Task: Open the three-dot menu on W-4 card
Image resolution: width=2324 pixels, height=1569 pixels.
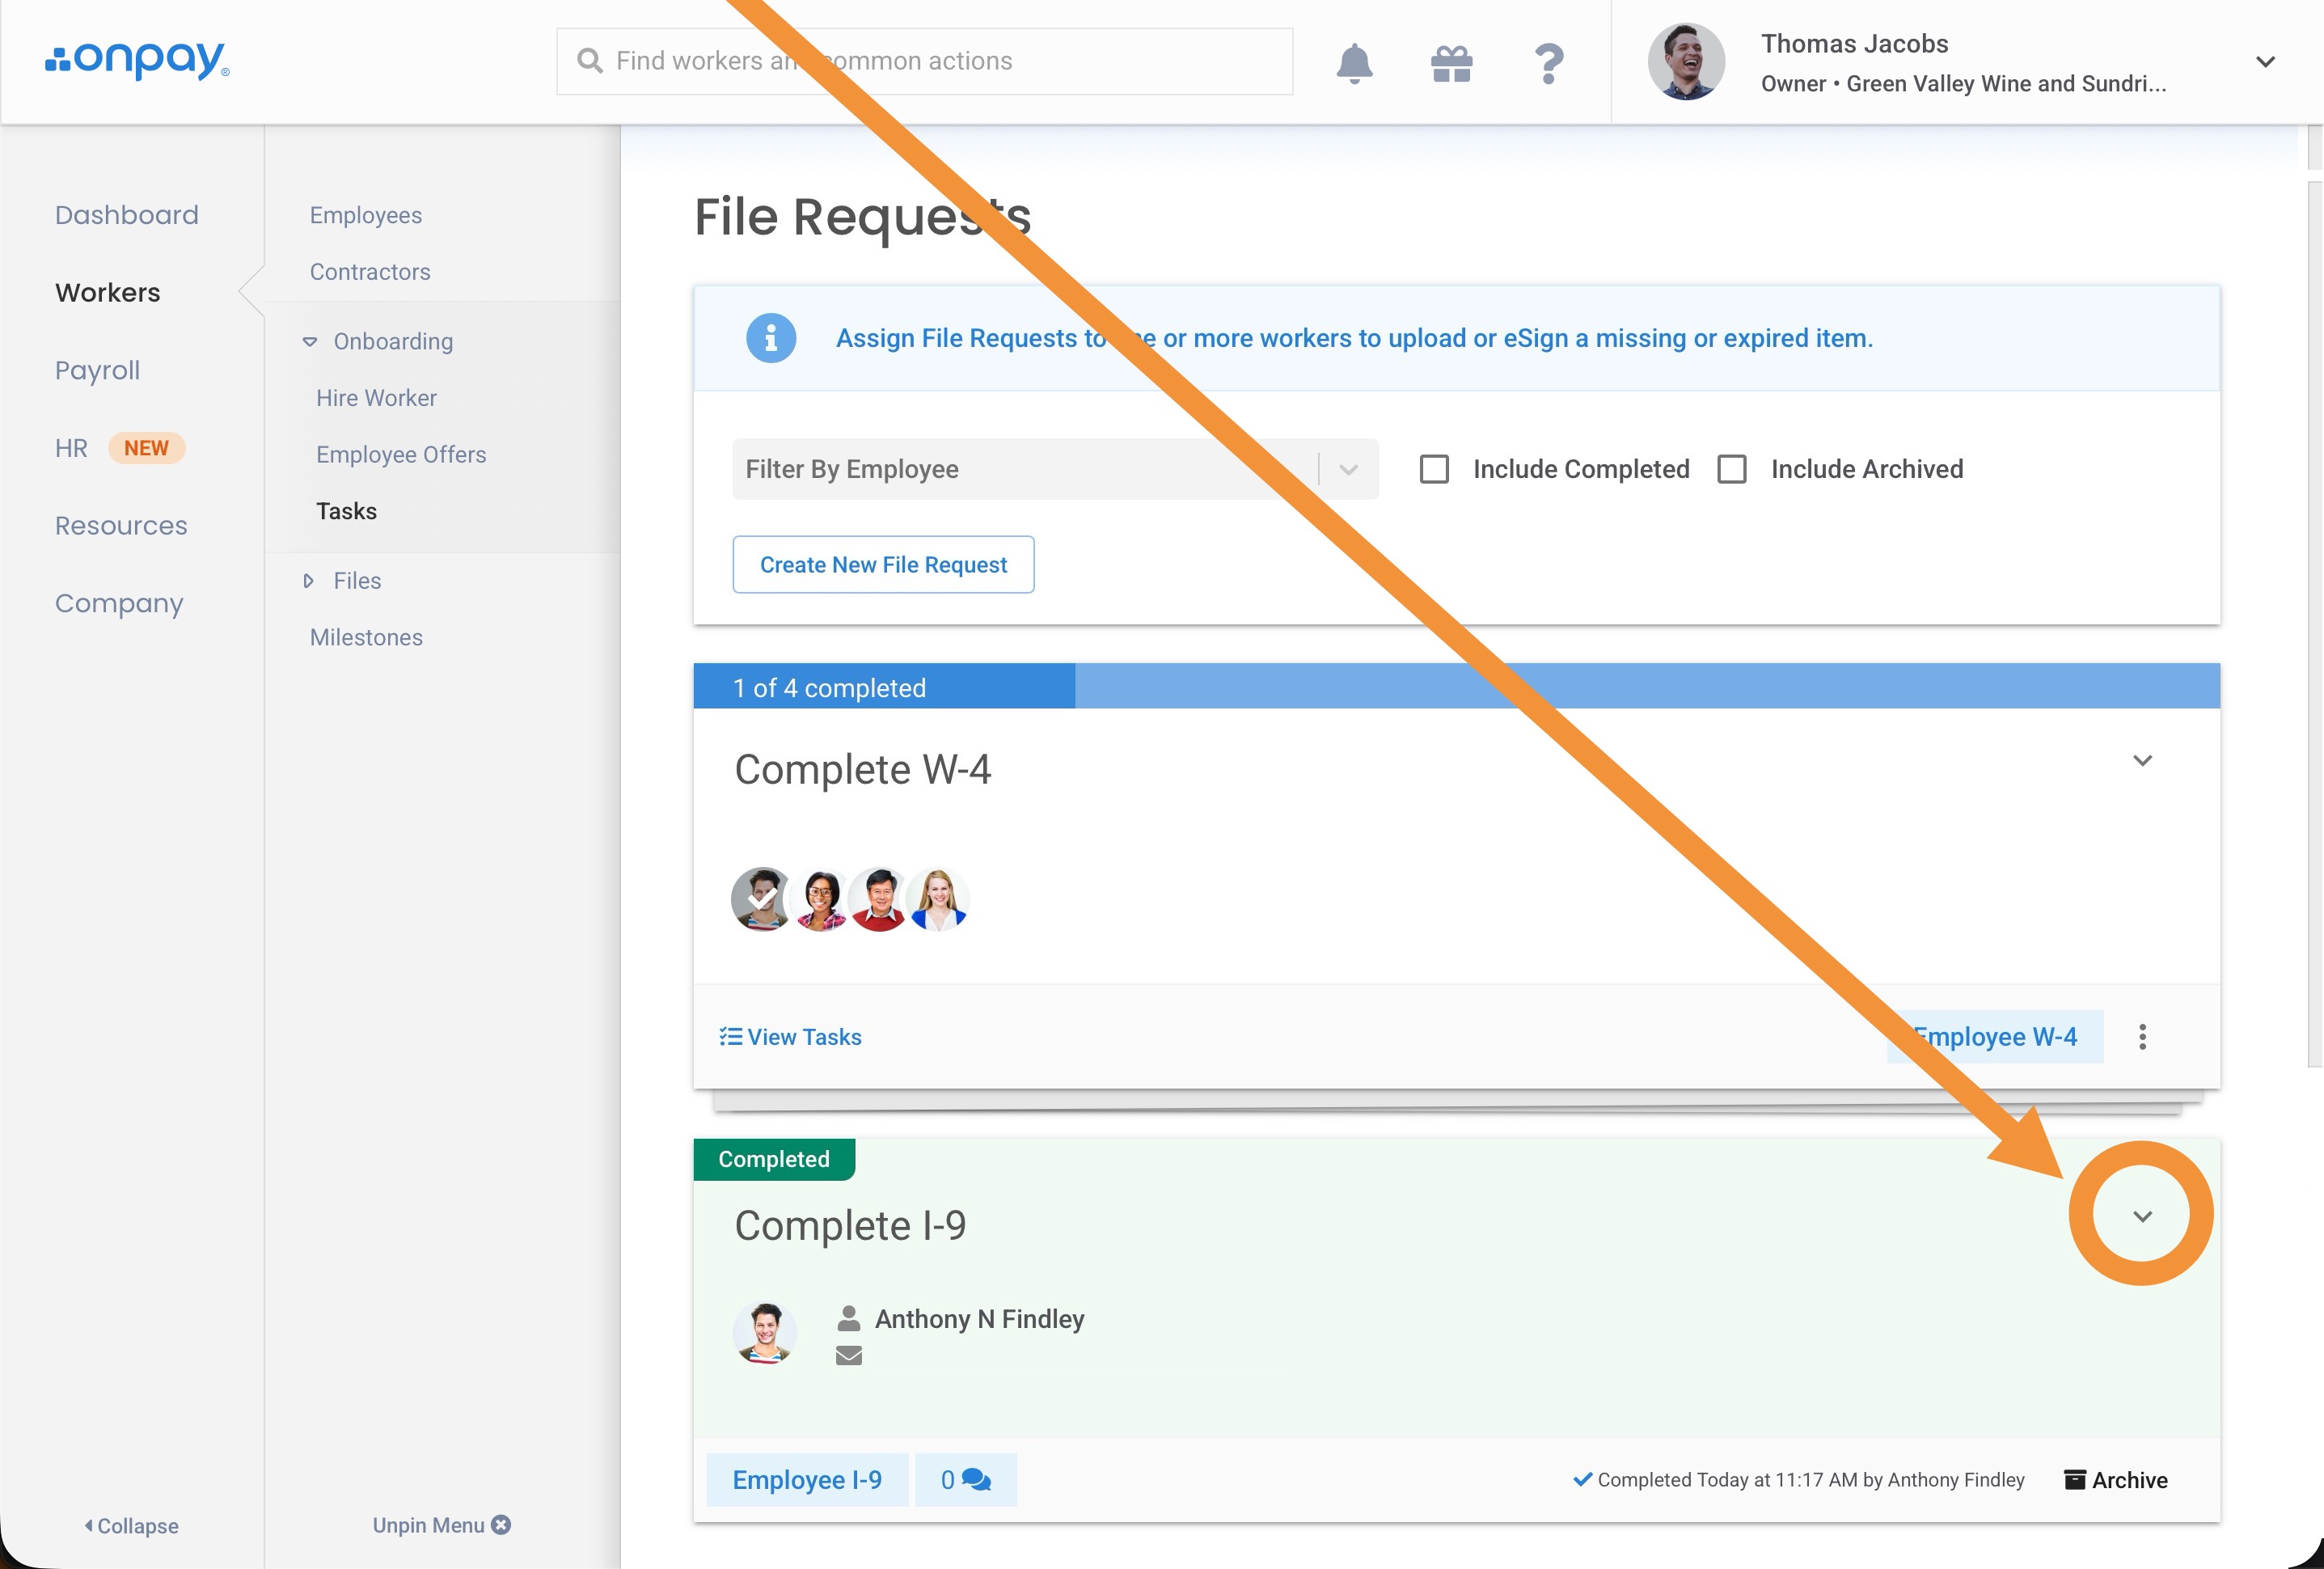Action: tap(2142, 1037)
